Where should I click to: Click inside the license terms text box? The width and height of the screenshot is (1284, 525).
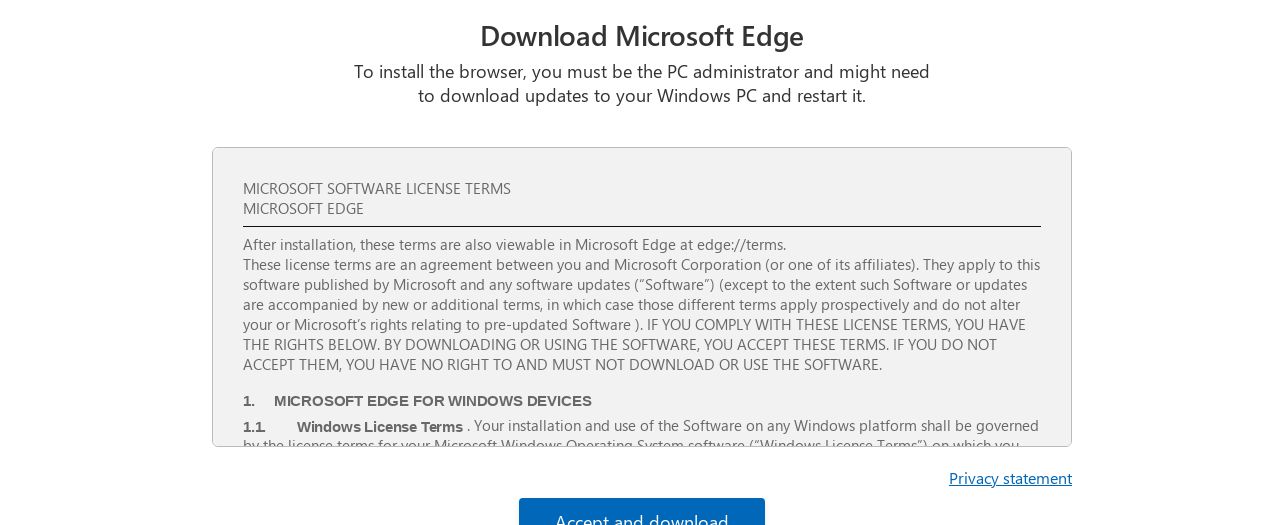pos(642,297)
